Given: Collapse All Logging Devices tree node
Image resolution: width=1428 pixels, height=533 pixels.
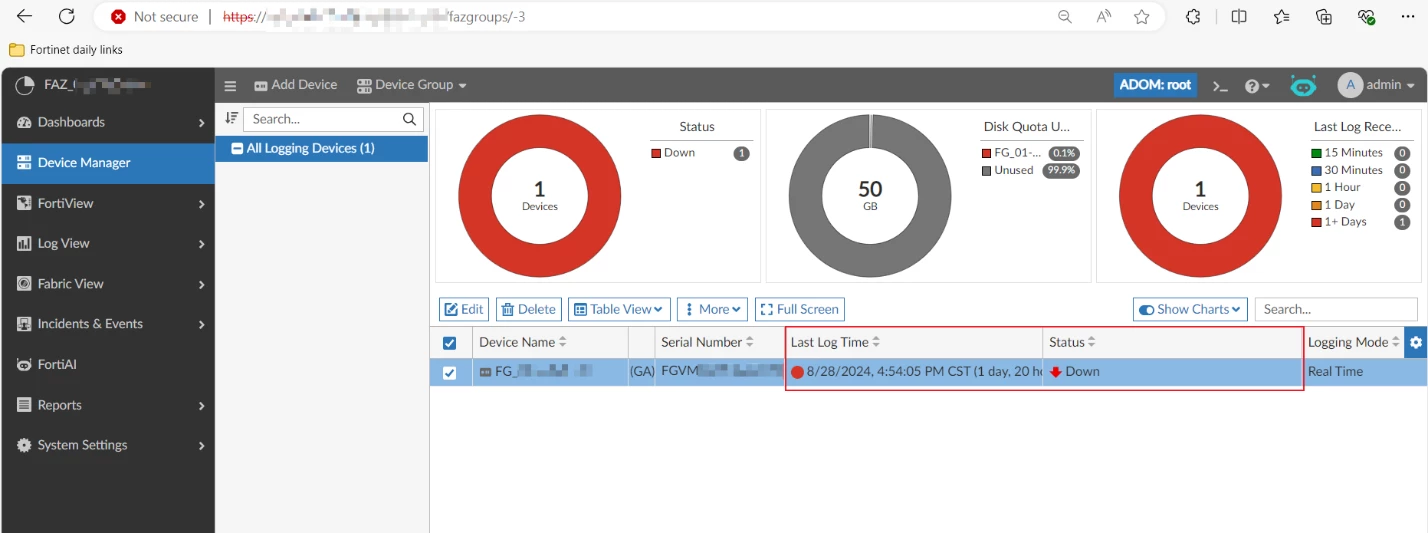Looking at the screenshot, I should pos(237,148).
